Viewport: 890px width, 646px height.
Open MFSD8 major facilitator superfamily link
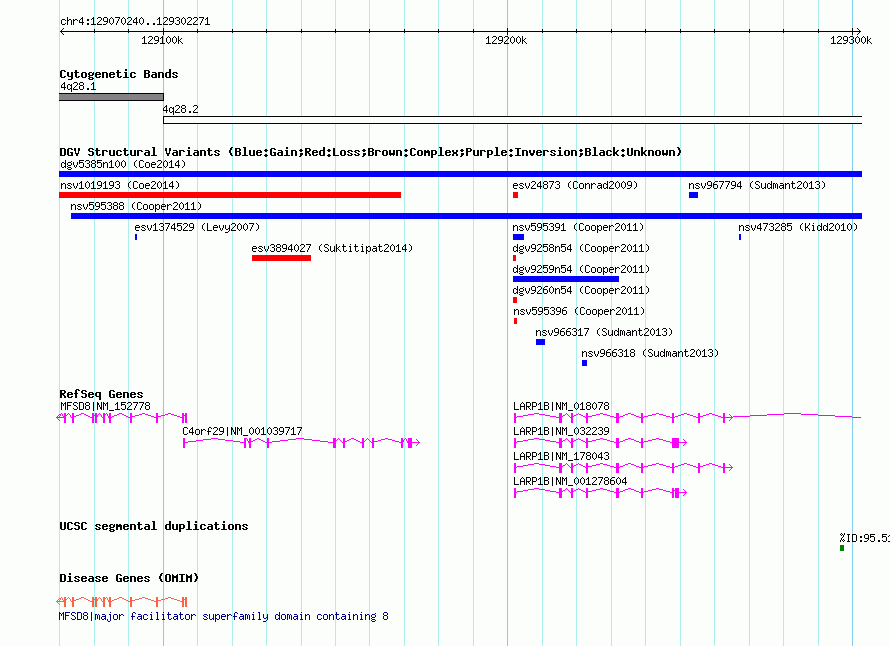(x=224, y=616)
